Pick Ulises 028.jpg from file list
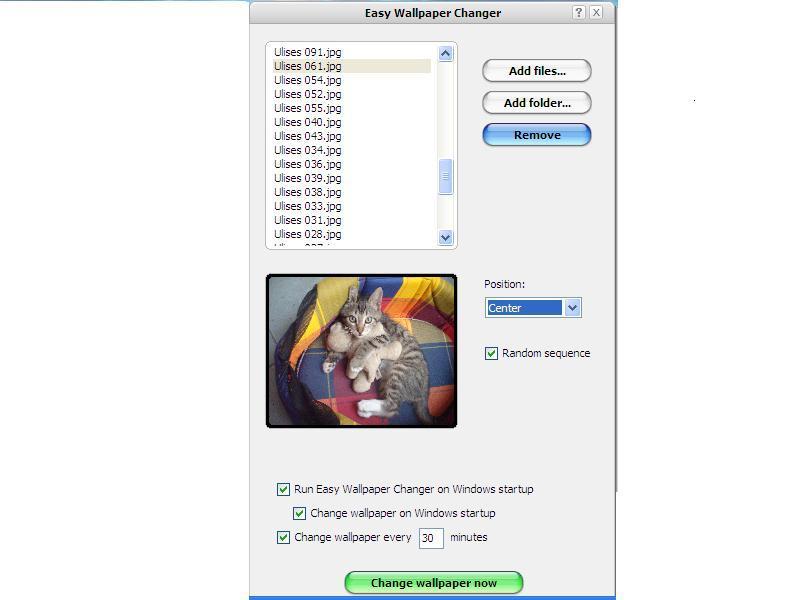 pyautogui.click(x=308, y=234)
